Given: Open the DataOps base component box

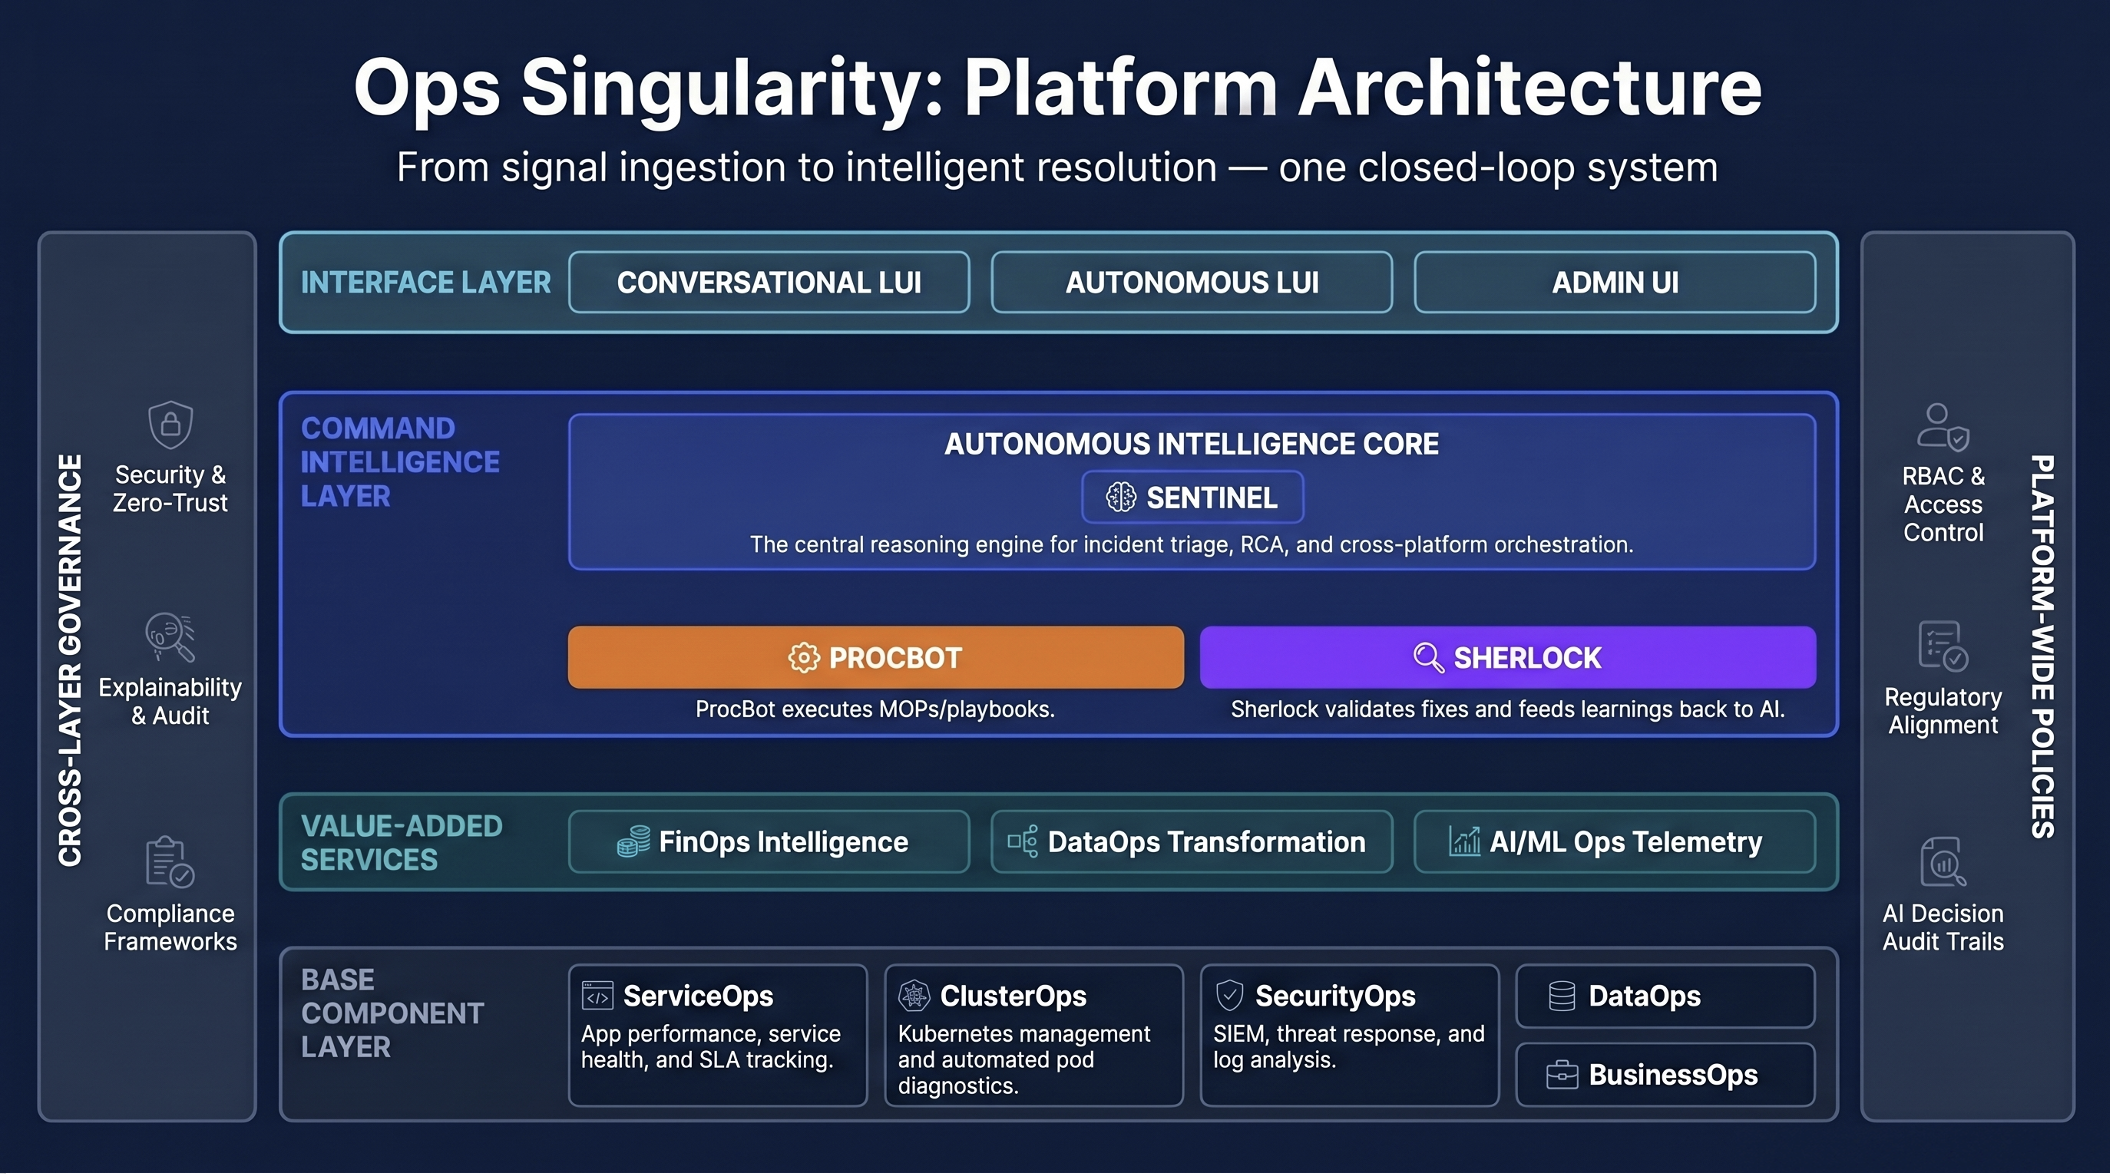Looking at the screenshot, I should coord(1666,996).
